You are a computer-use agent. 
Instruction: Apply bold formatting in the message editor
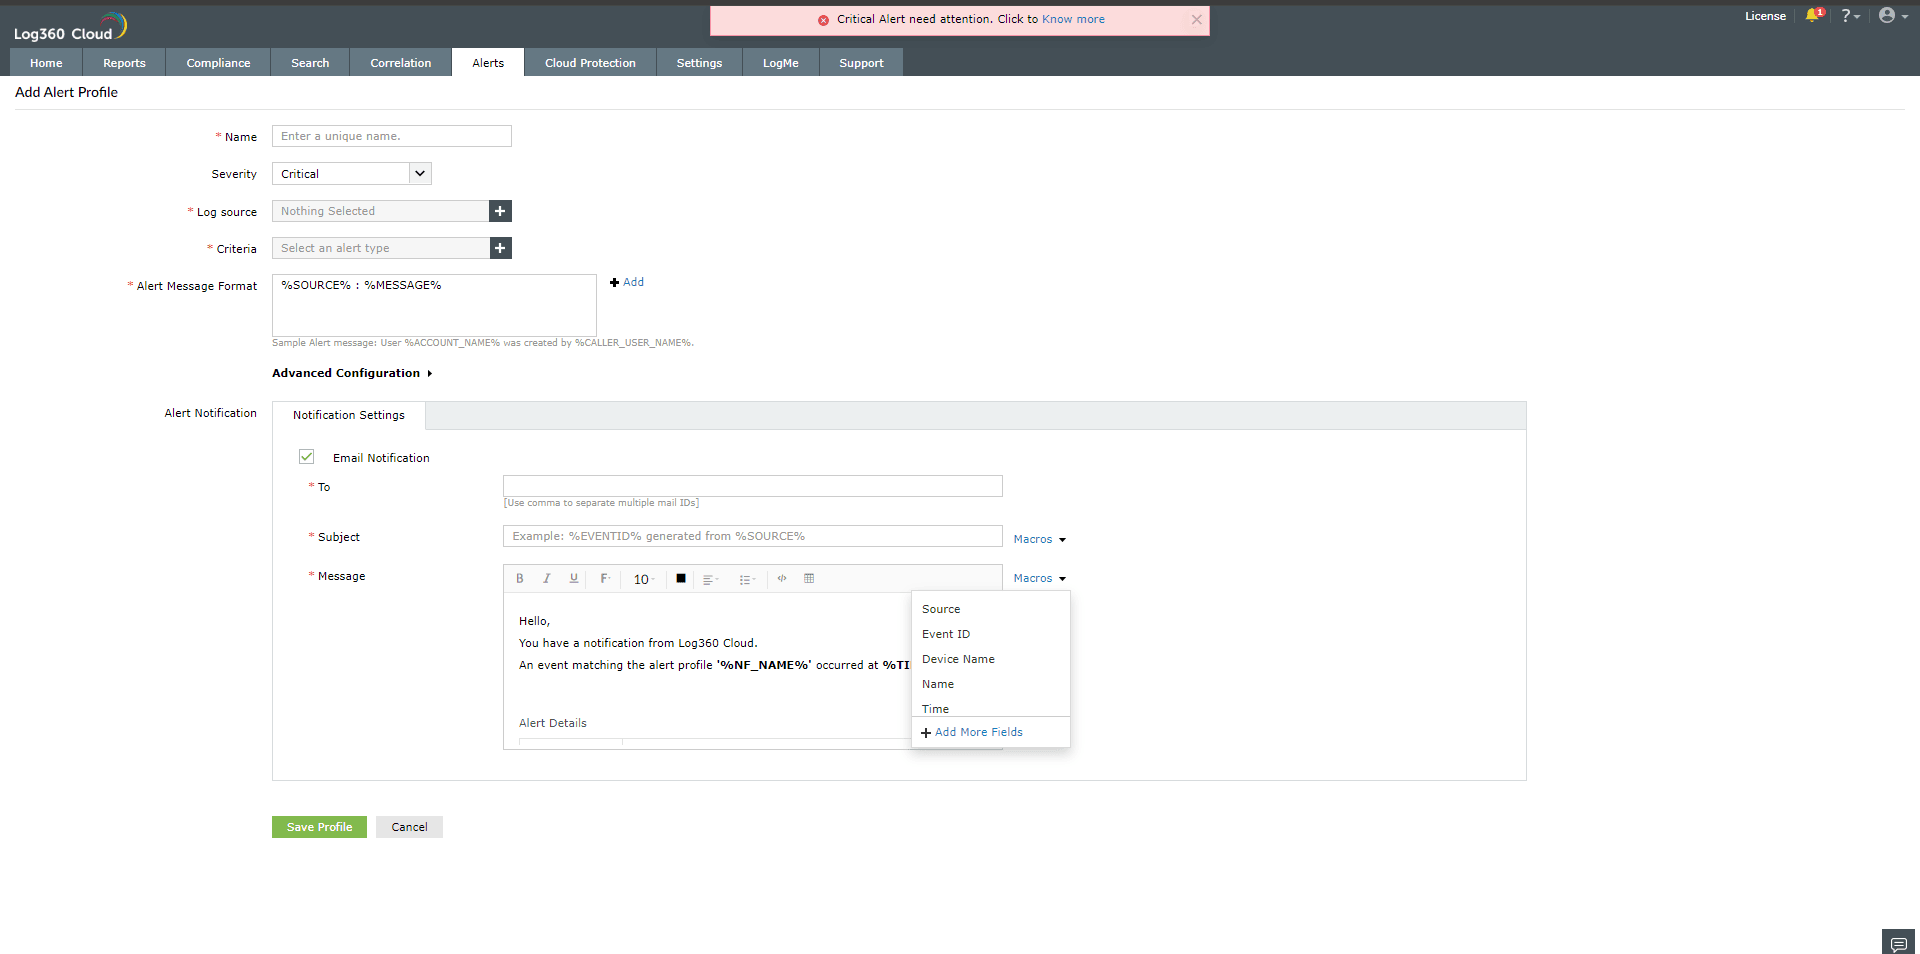520,579
